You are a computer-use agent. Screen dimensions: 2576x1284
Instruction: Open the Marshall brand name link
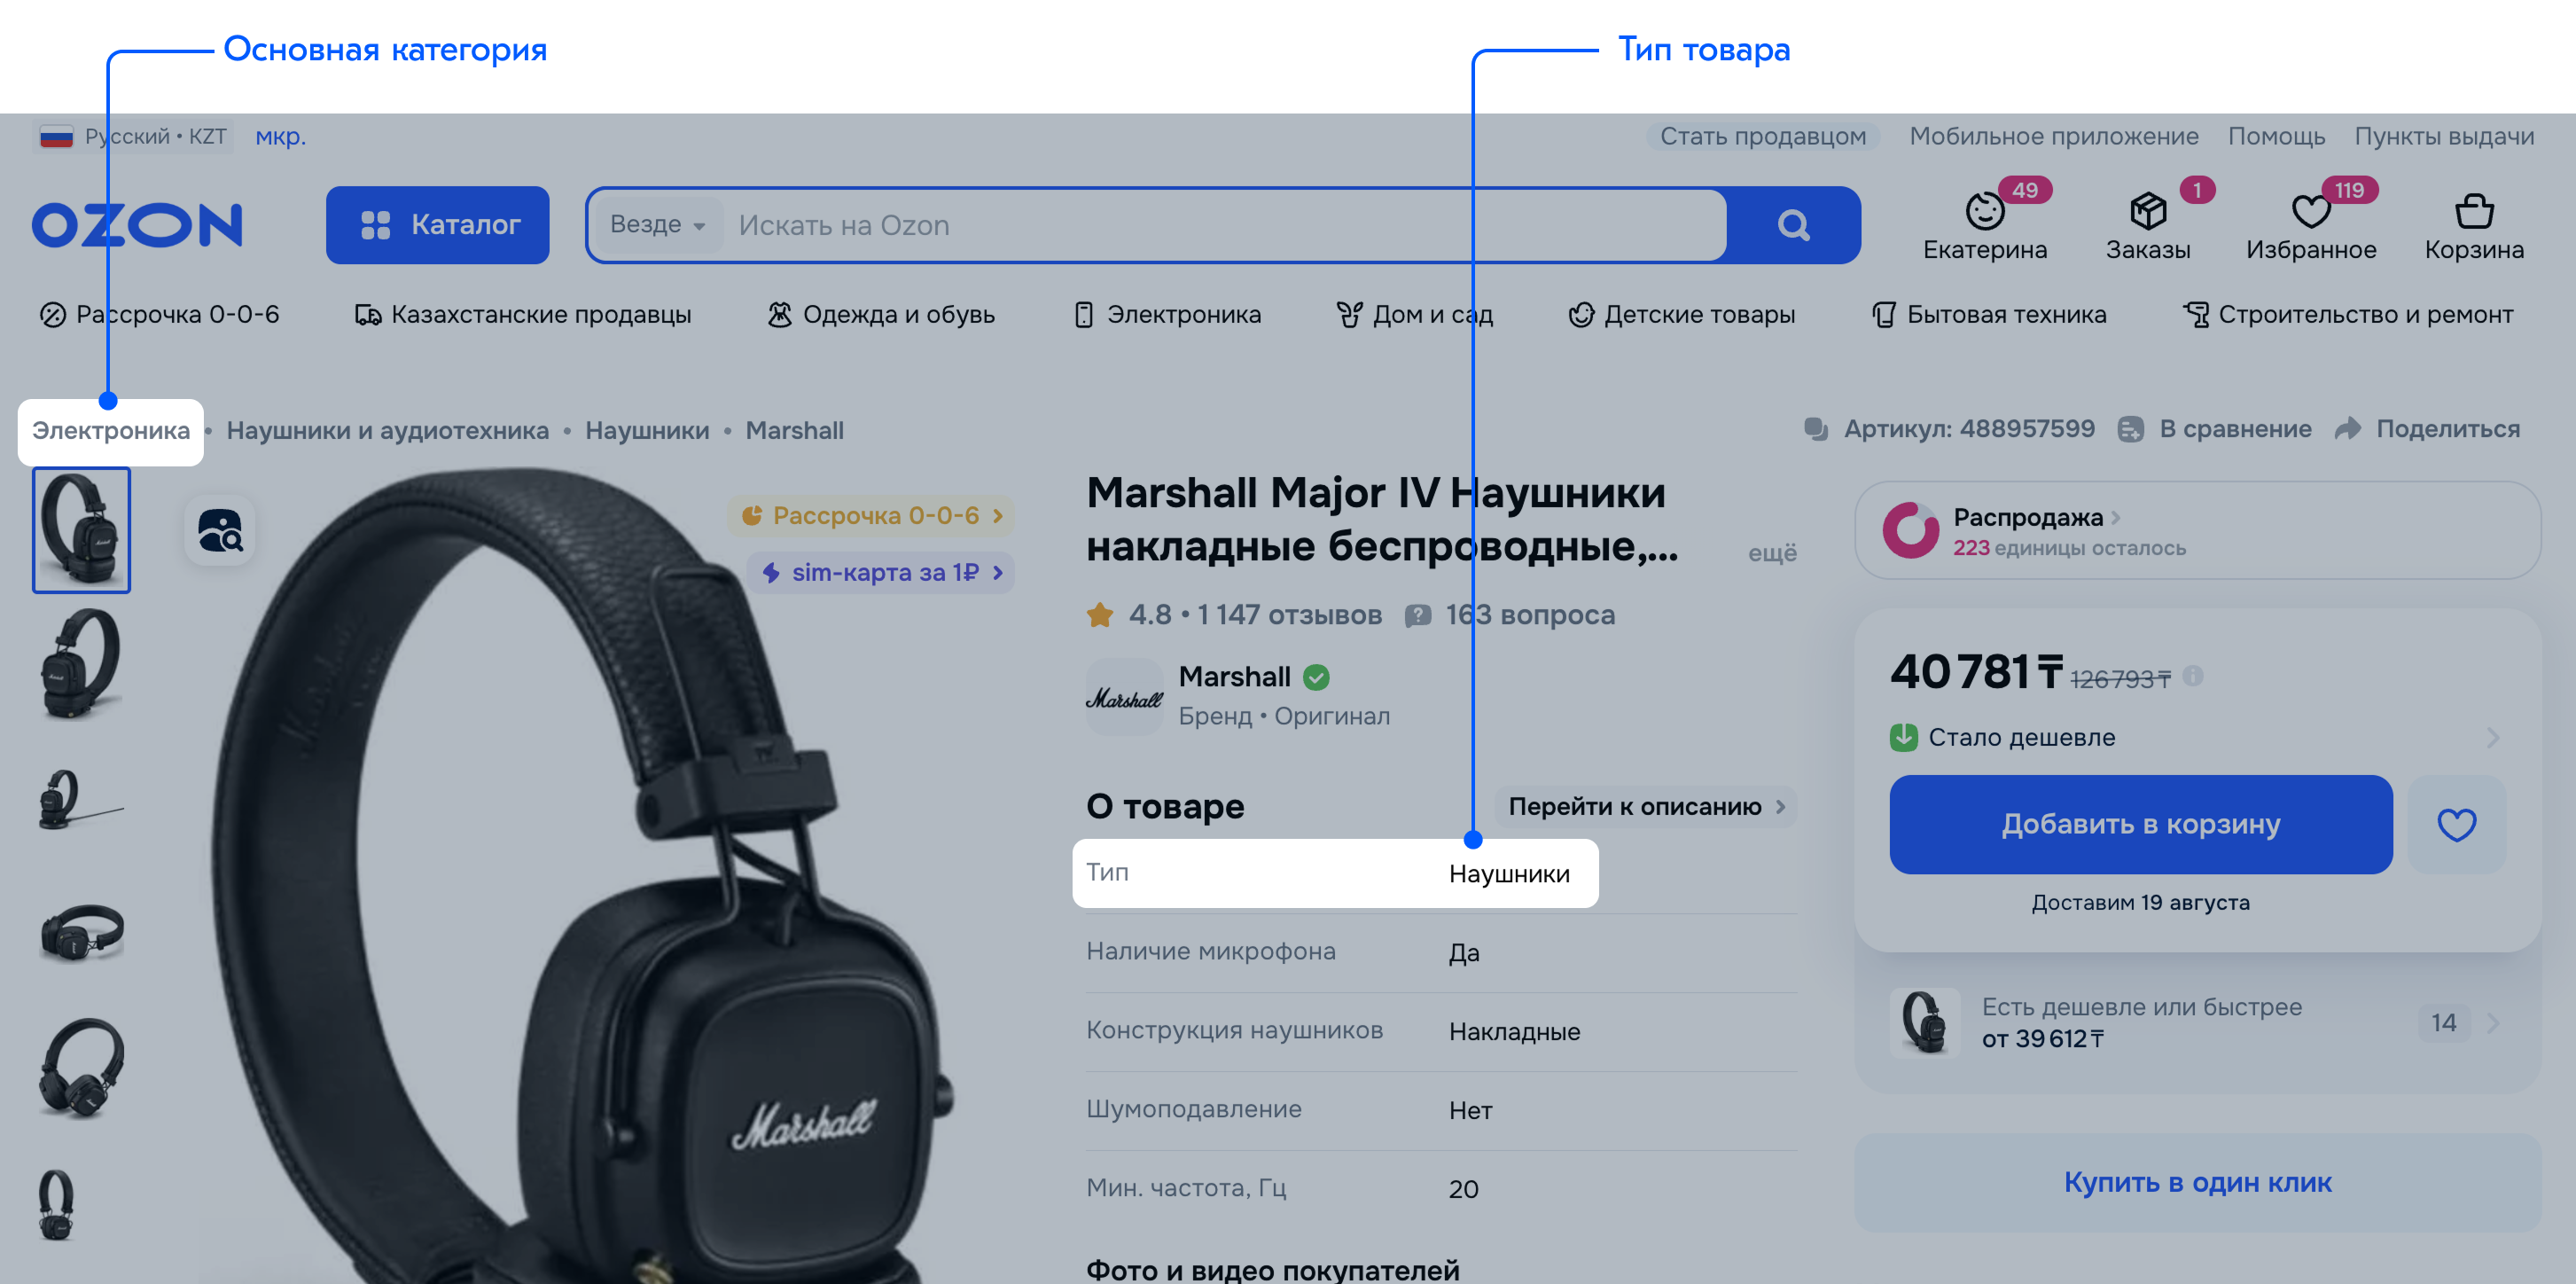tap(1235, 677)
